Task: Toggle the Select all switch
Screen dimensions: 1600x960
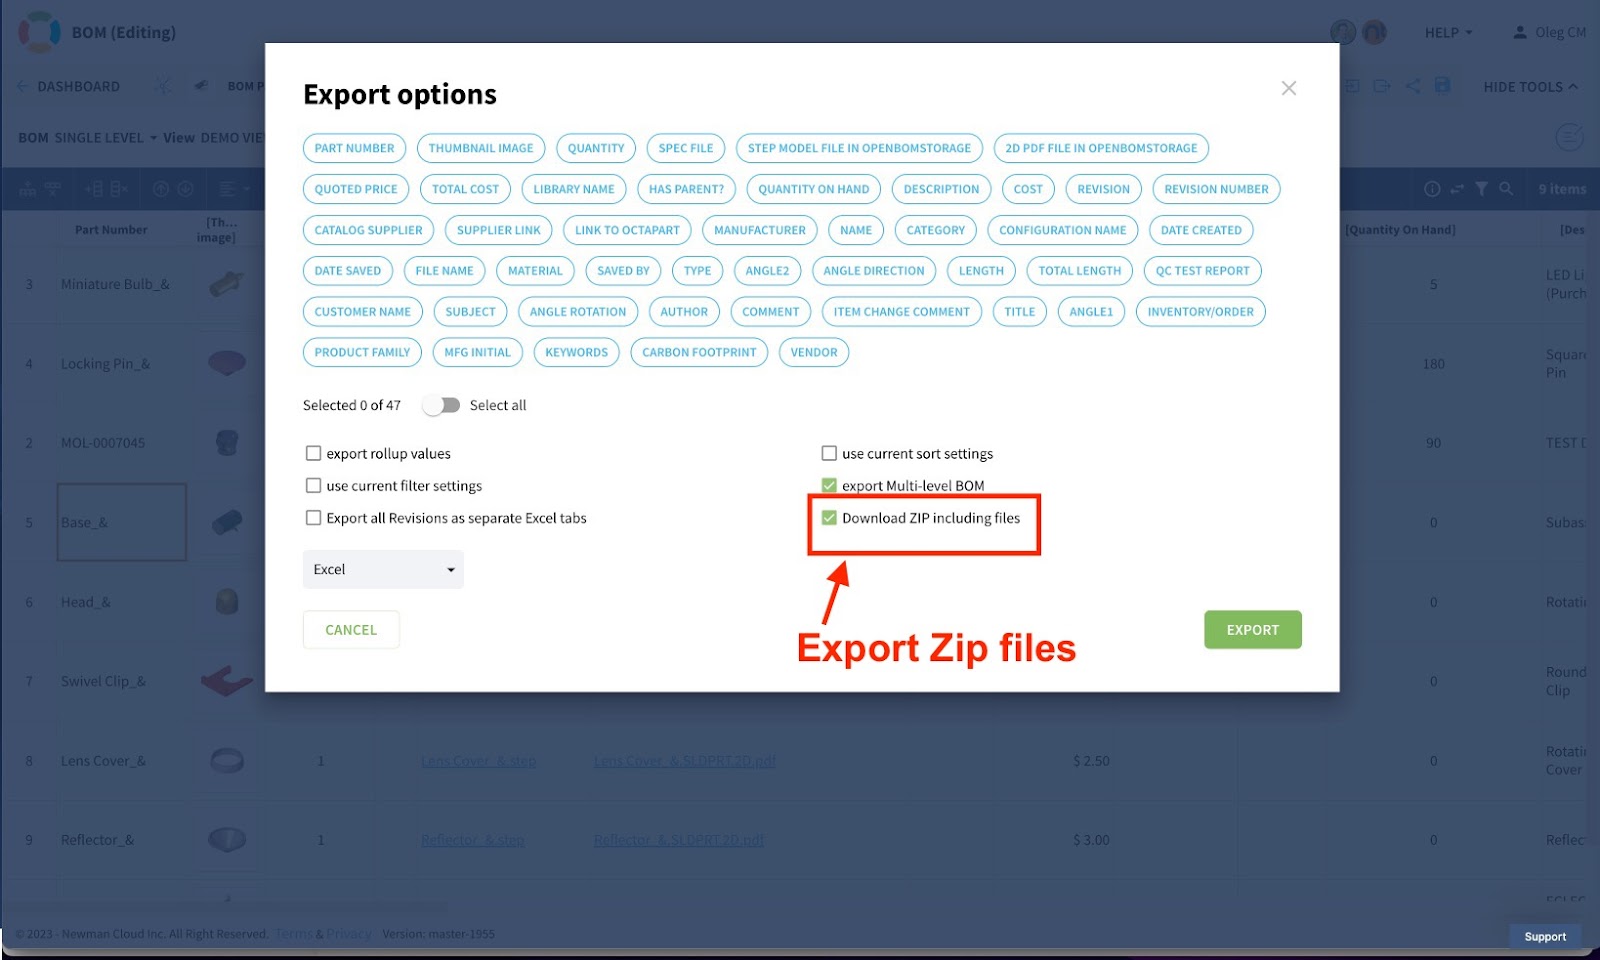Action: coord(441,405)
